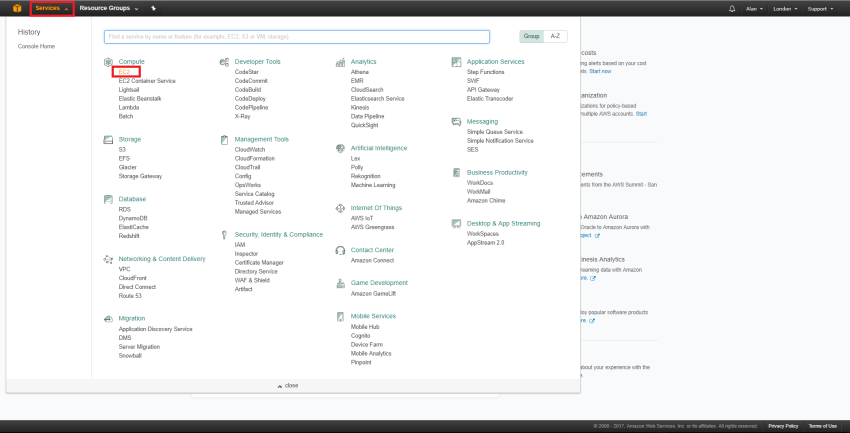Open Amazon GameLift service

pyautogui.click(x=374, y=294)
